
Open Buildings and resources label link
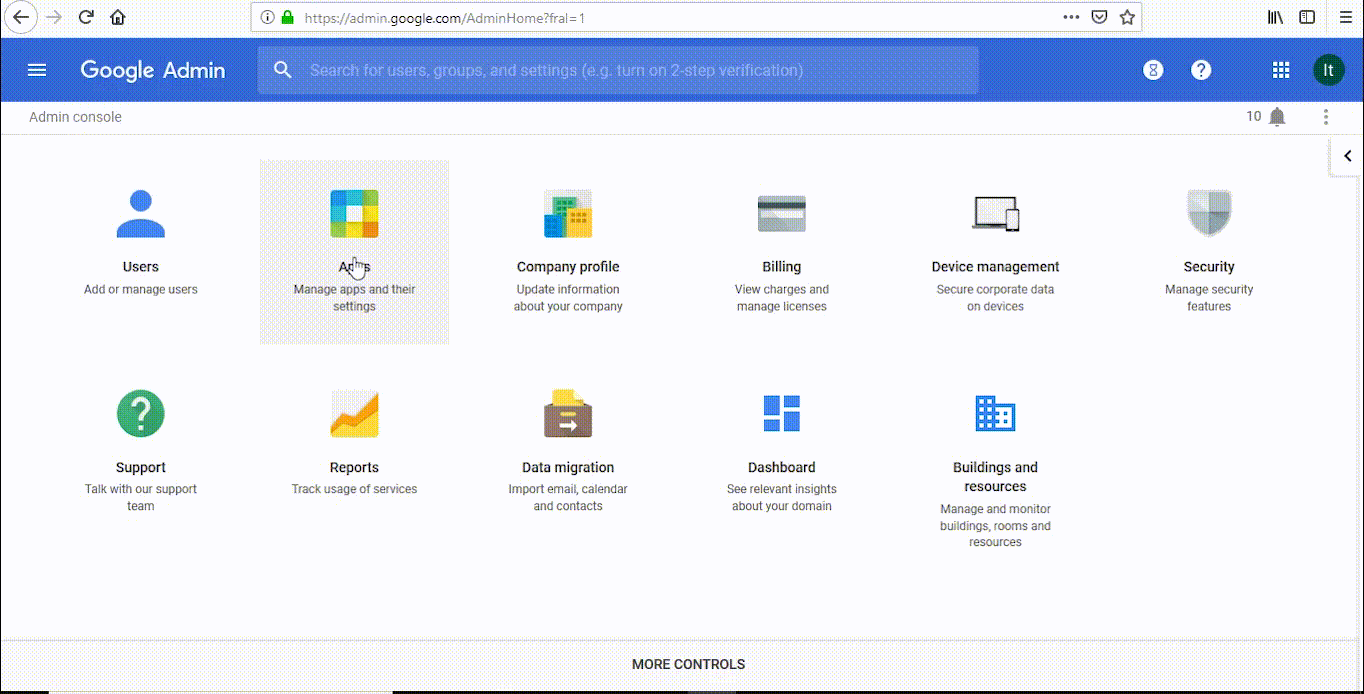pos(995,477)
